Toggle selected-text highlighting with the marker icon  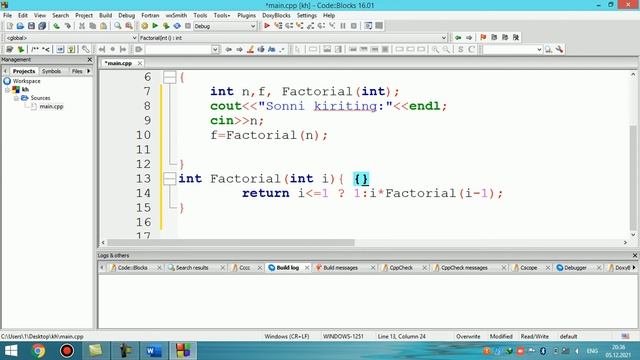tap(250, 49)
